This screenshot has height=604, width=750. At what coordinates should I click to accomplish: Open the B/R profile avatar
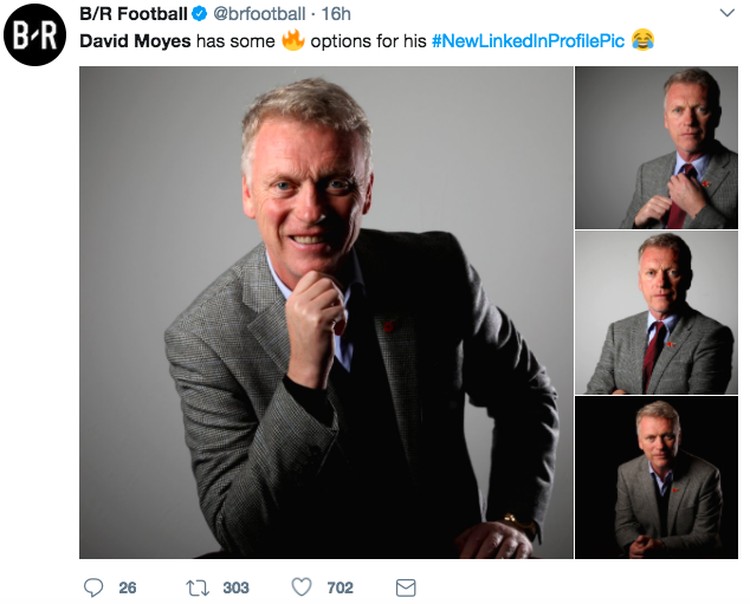pyautogui.click(x=34, y=34)
